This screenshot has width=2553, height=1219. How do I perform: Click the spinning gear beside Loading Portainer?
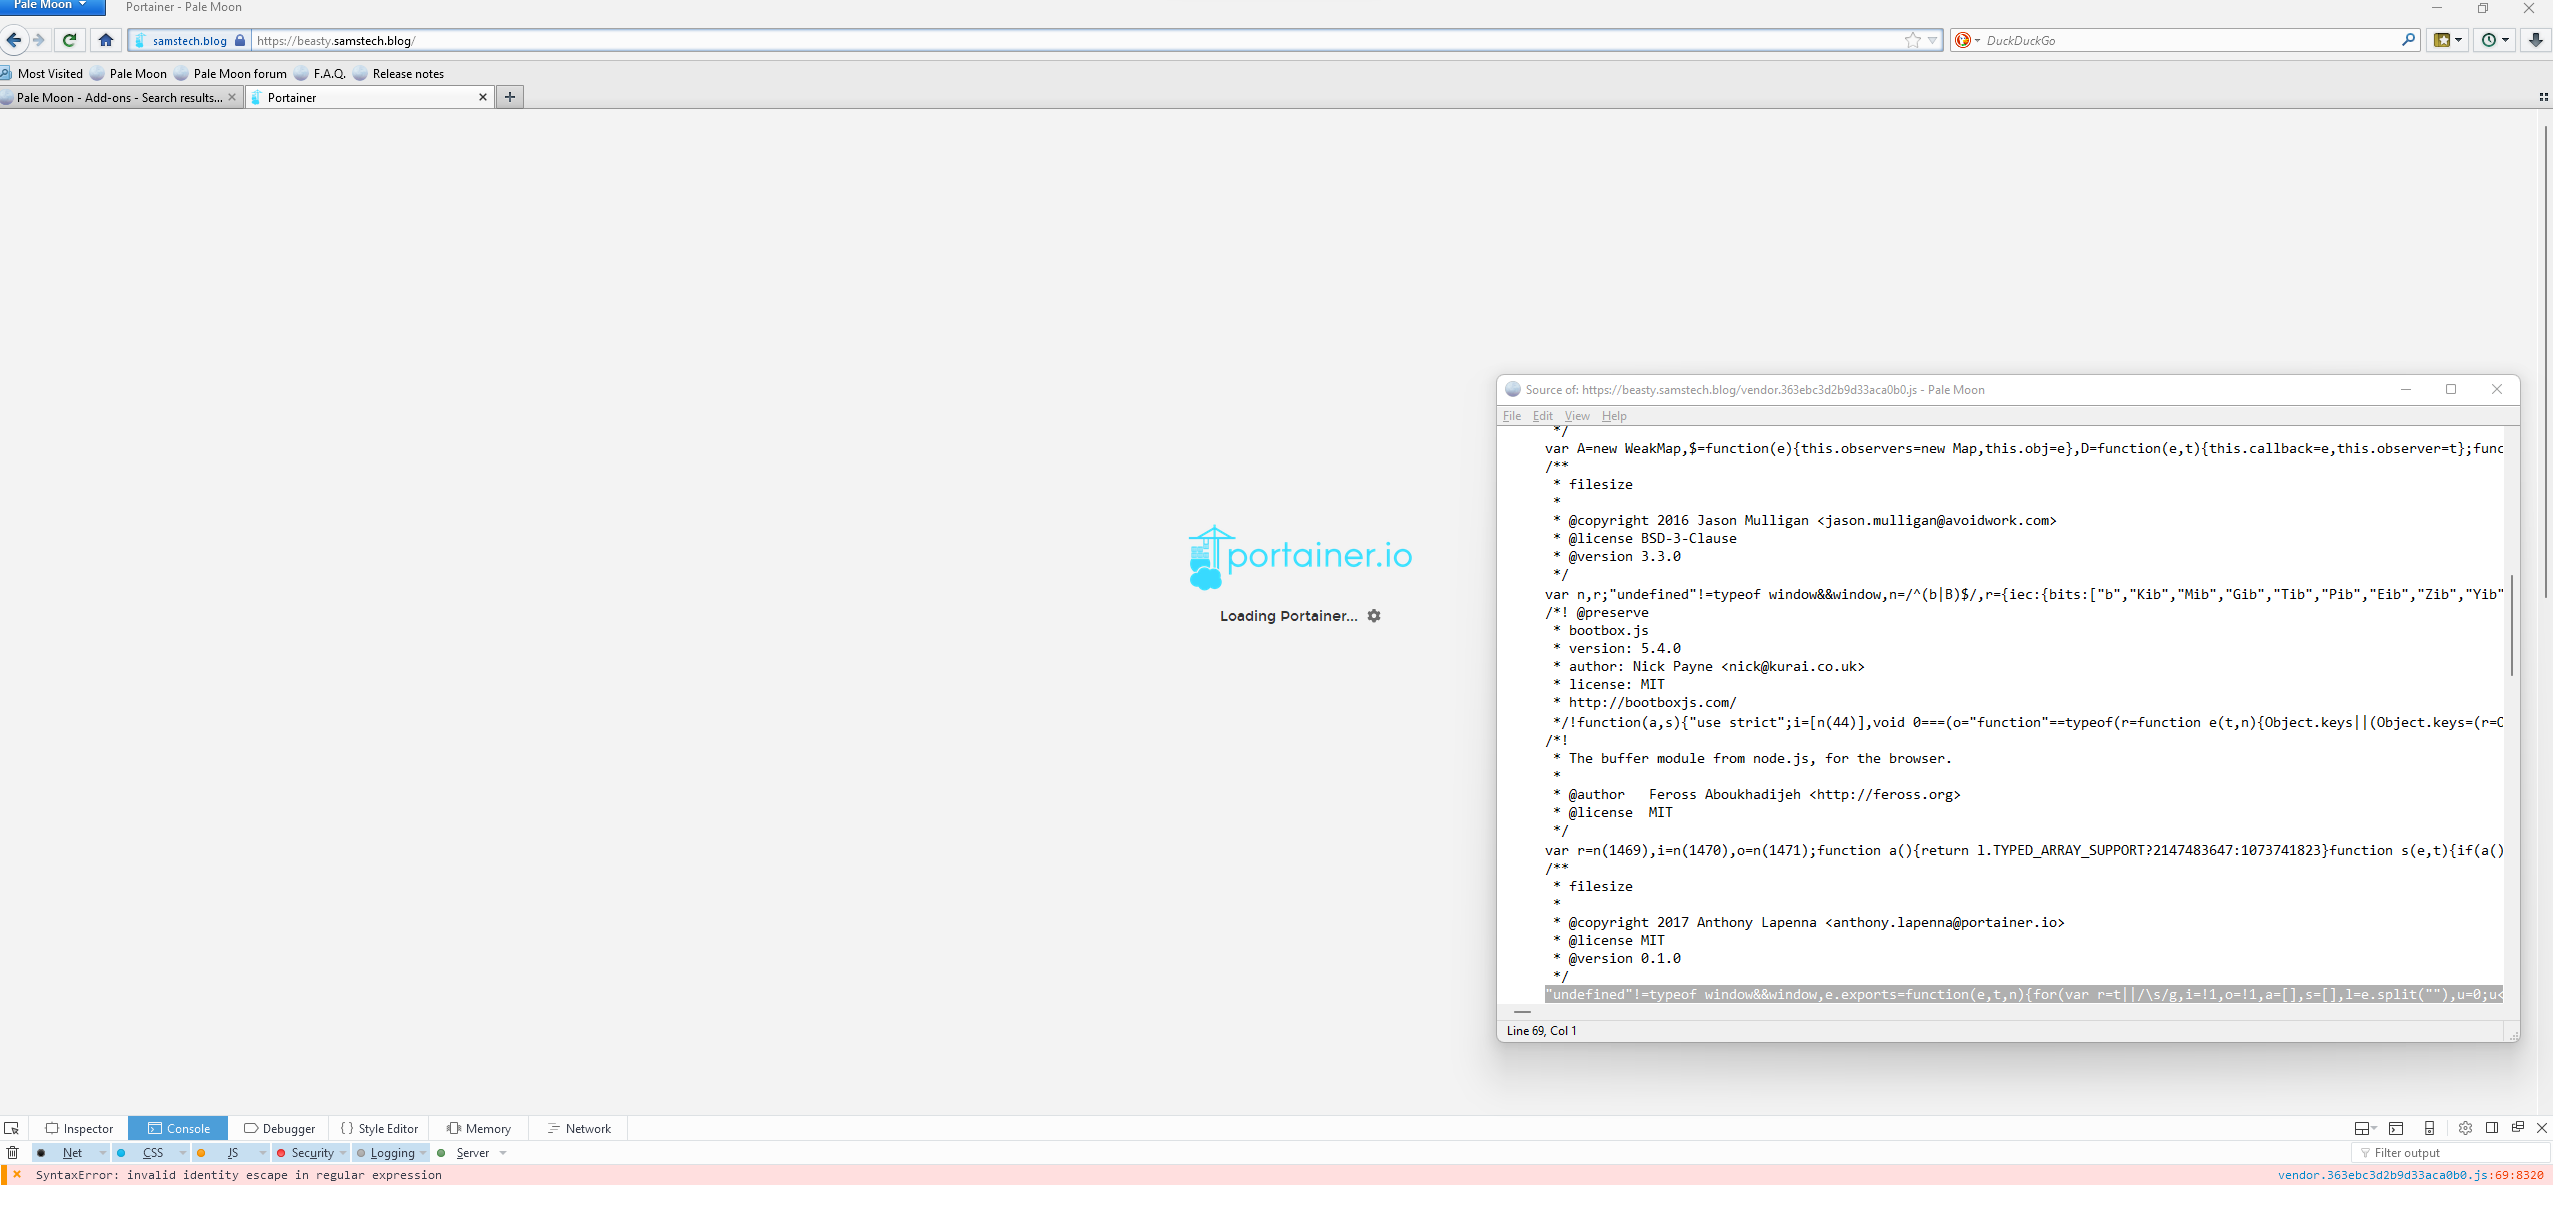pyautogui.click(x=1374, y=616)
